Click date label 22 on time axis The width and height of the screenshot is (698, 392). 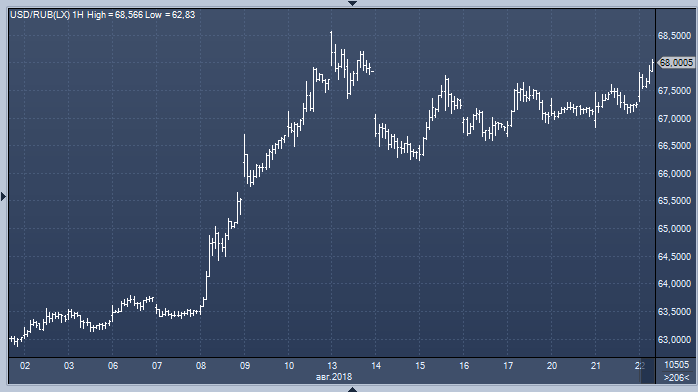[x=640, y=366]
